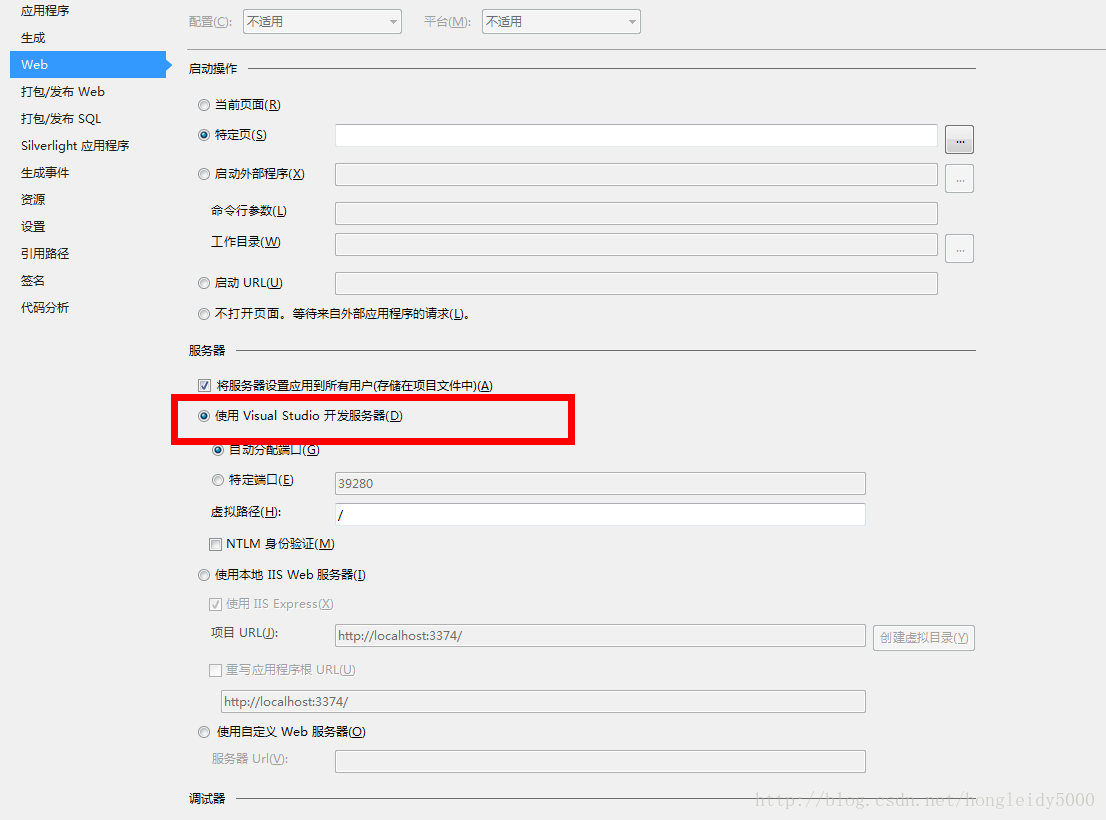
Task: Open the 设置 tab
Action: [33, 226]
